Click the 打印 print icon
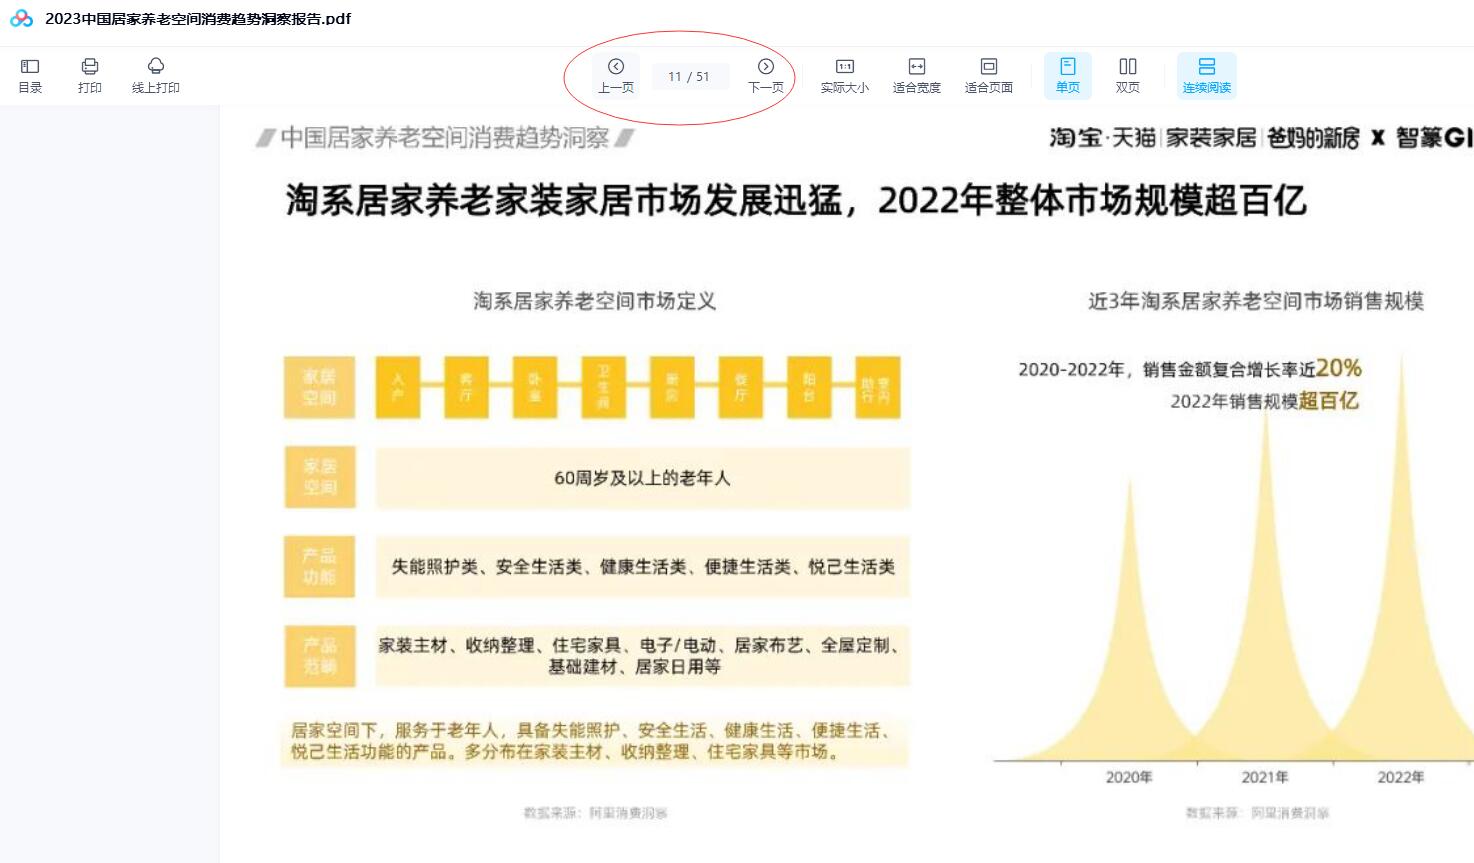1474x863 pixels. (x=90, y=75)
